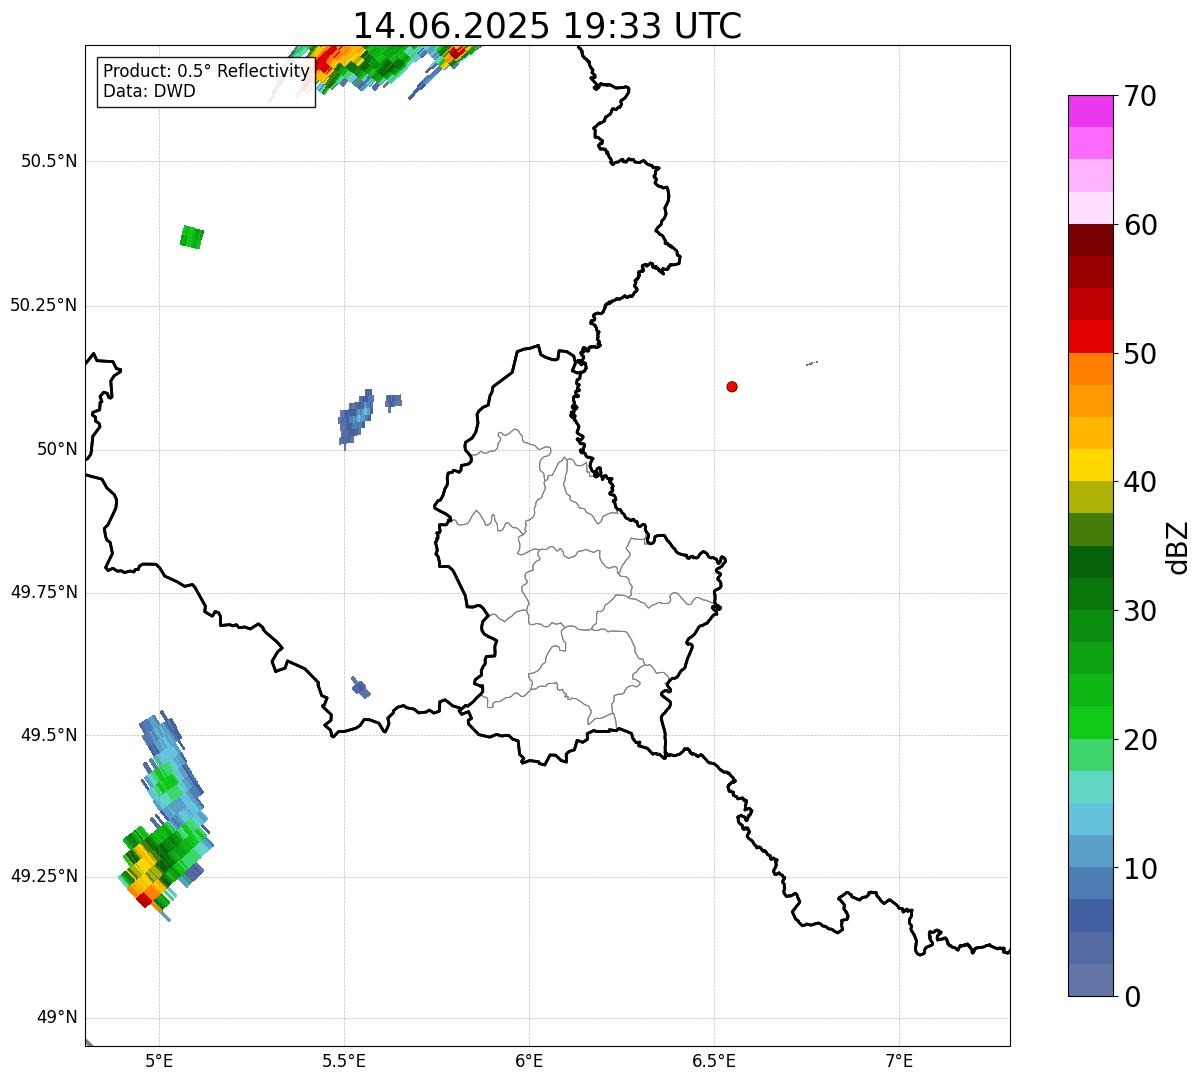The width and height of the screenshot is (1202, 1081).
Task: Pick the lowest grey-blue colorbar swatch
Action: (1091, 980)
